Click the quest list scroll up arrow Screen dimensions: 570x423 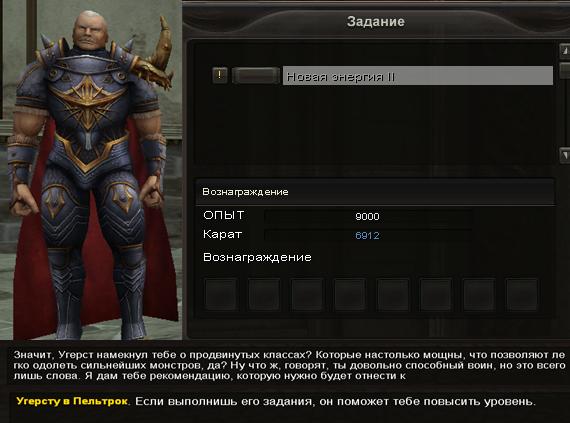565,51
